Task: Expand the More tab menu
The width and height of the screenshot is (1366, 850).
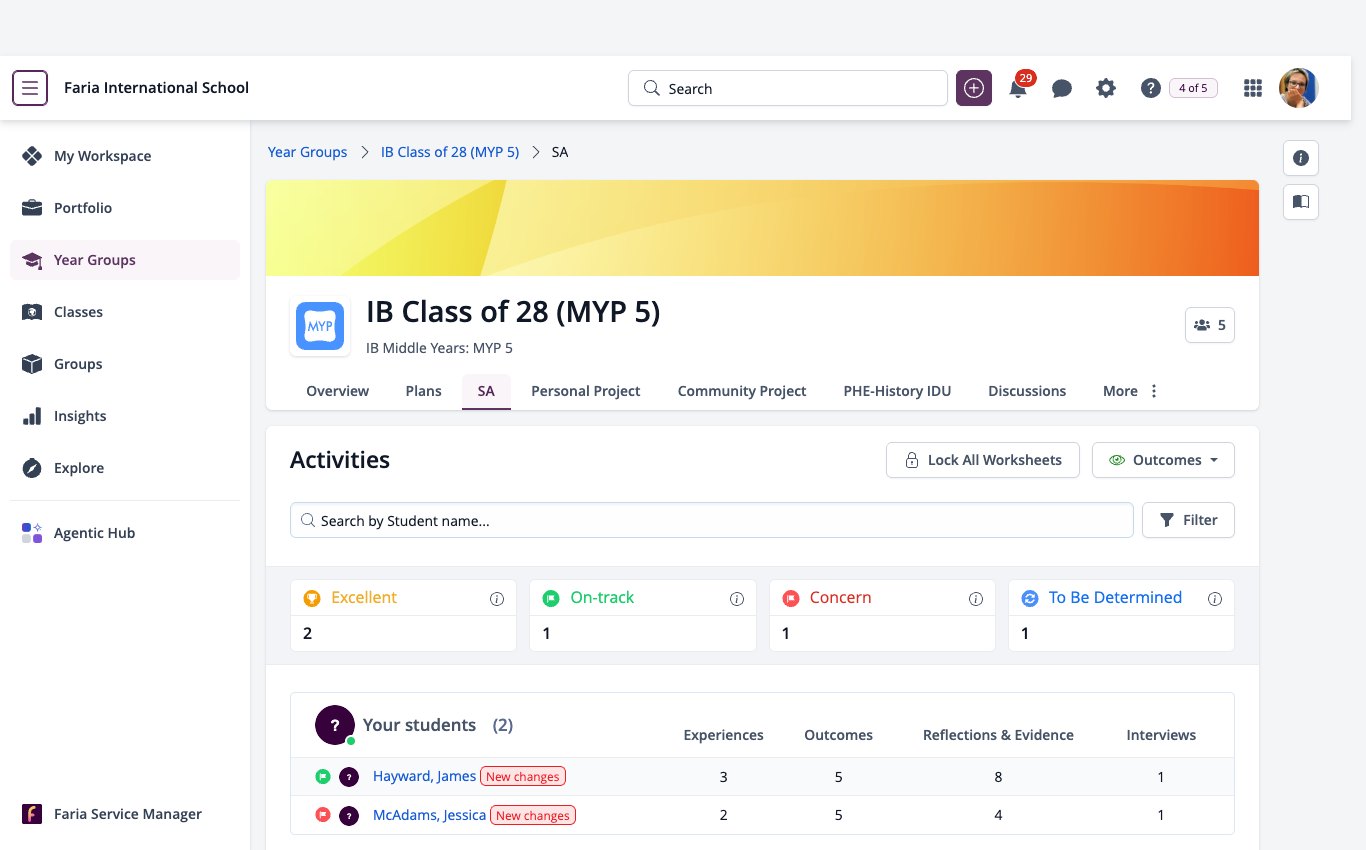Action: [x=1131, y=391]
